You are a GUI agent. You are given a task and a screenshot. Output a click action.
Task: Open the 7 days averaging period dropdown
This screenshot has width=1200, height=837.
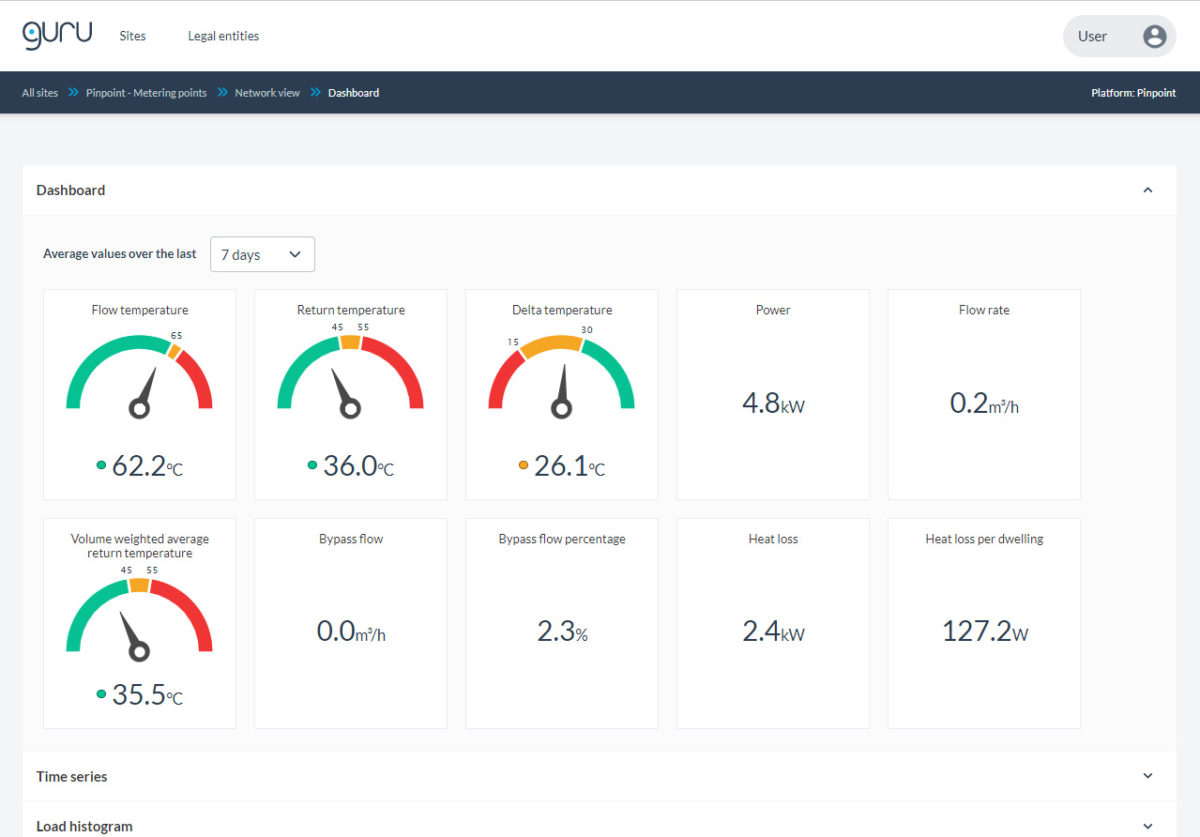262,254
